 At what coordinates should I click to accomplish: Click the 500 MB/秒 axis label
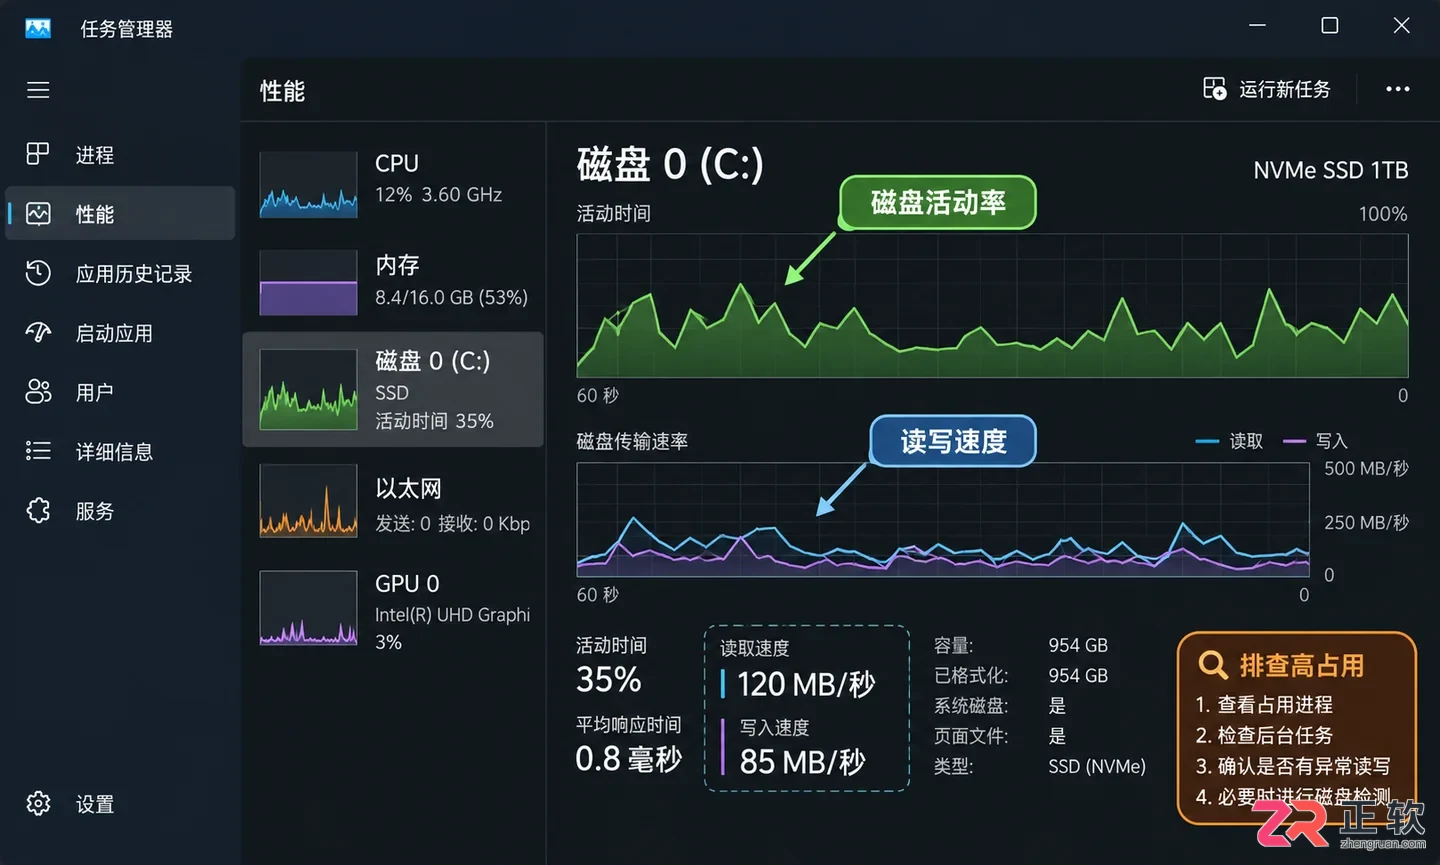[x=1366, y=468]
